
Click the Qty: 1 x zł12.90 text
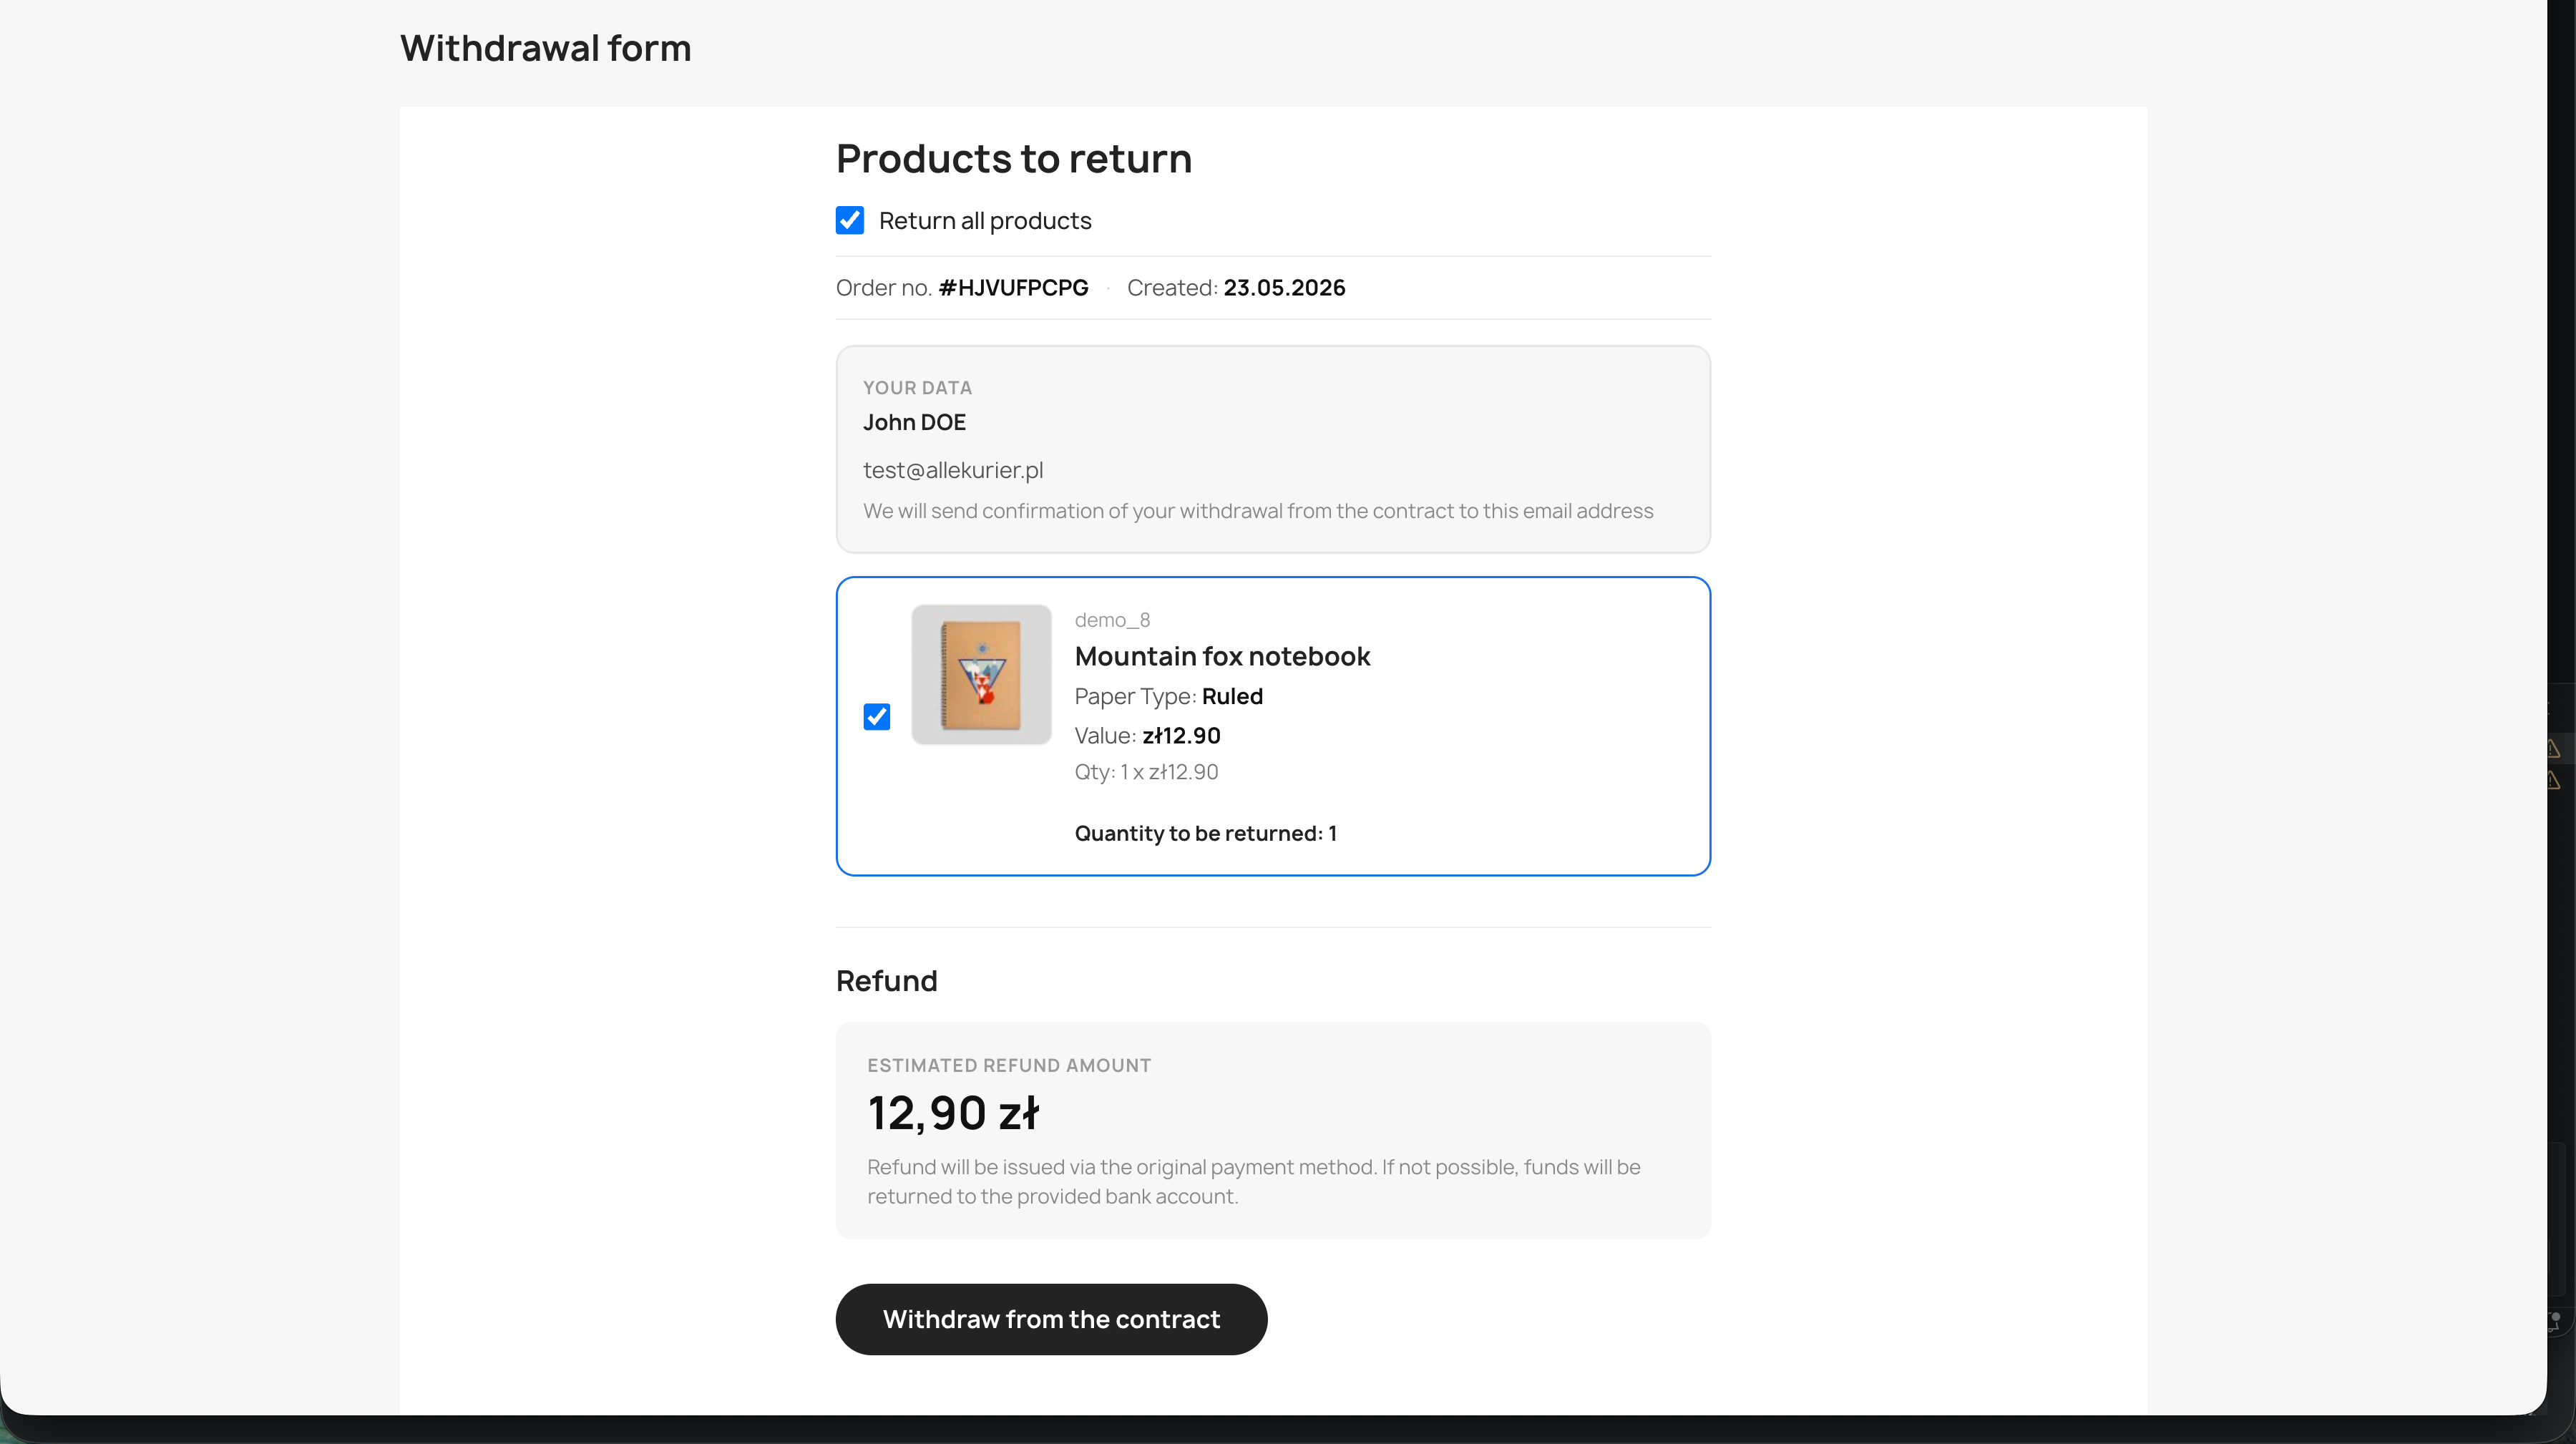[1146, 772]
